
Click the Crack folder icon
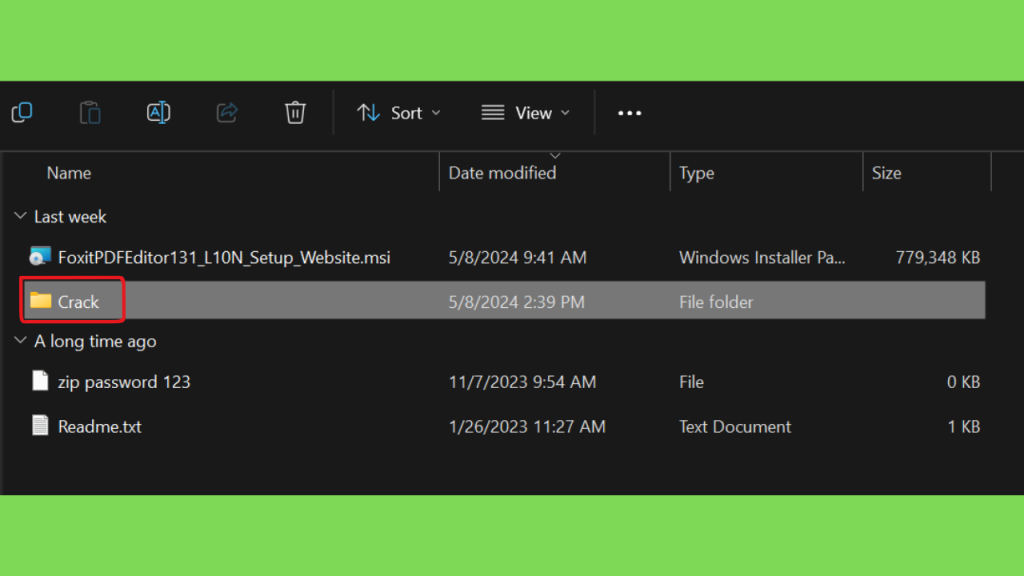pos(40,300)
